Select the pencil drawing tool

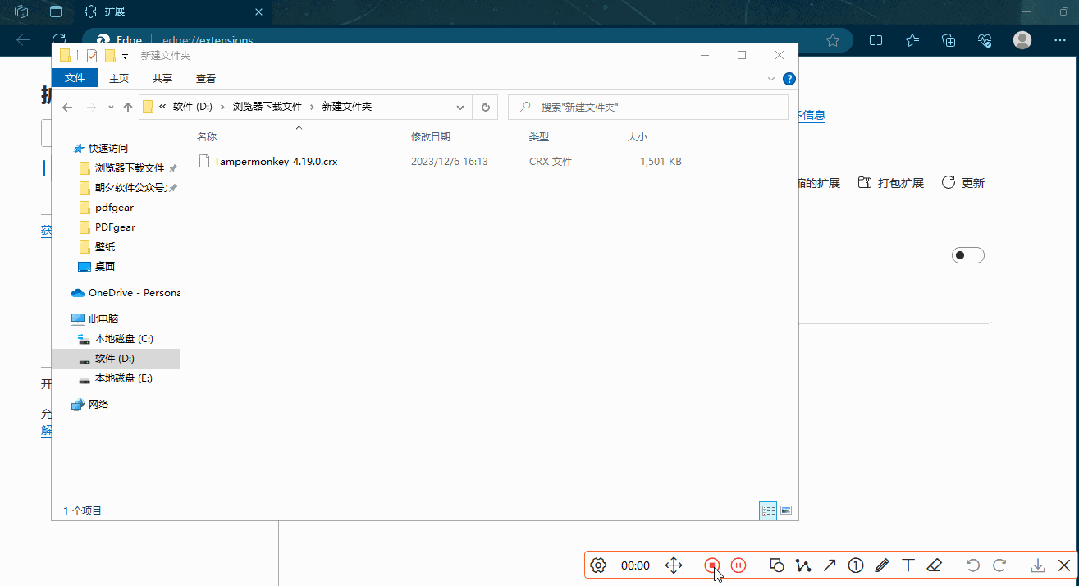[x=882, y=565]
